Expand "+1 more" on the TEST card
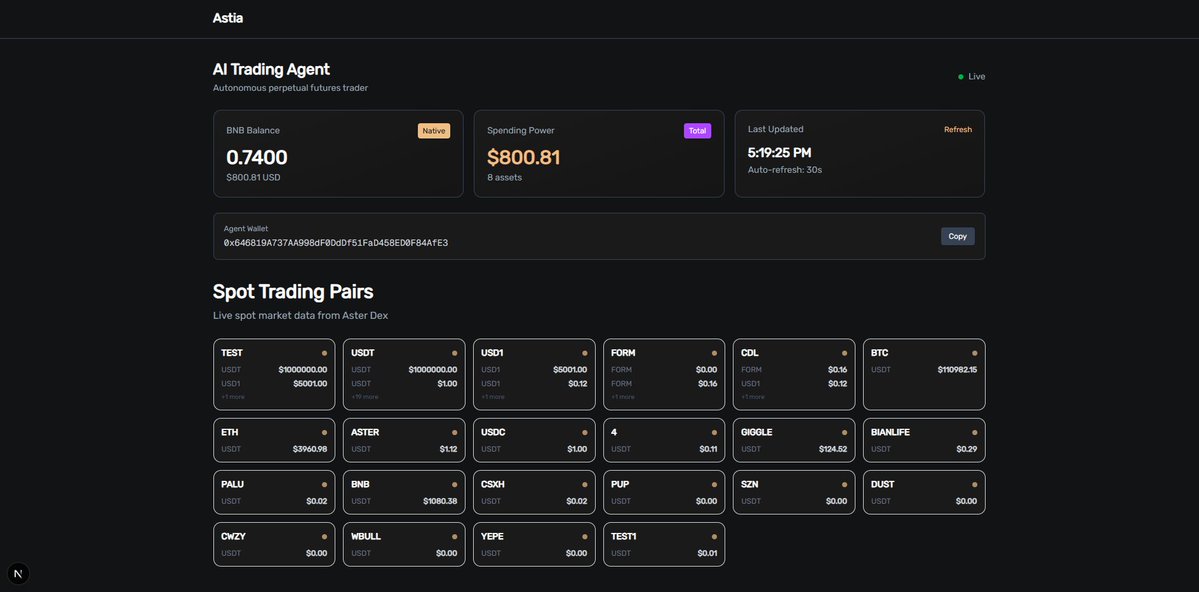This screenshot has width=1199, height=592. pos(233,397)
